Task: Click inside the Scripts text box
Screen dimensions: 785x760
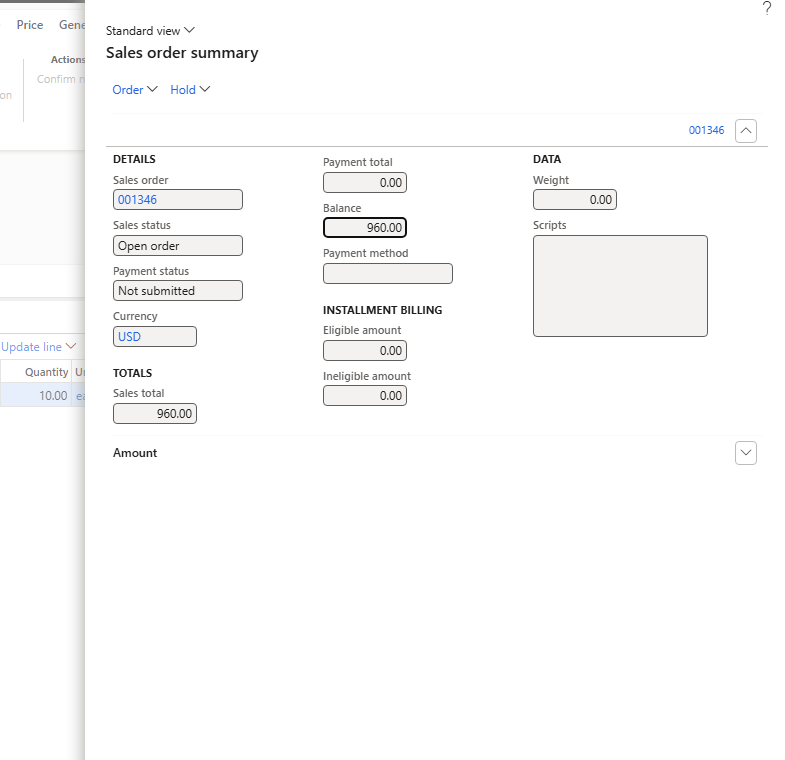Action: pyautogui.click(x=620, y=286)
